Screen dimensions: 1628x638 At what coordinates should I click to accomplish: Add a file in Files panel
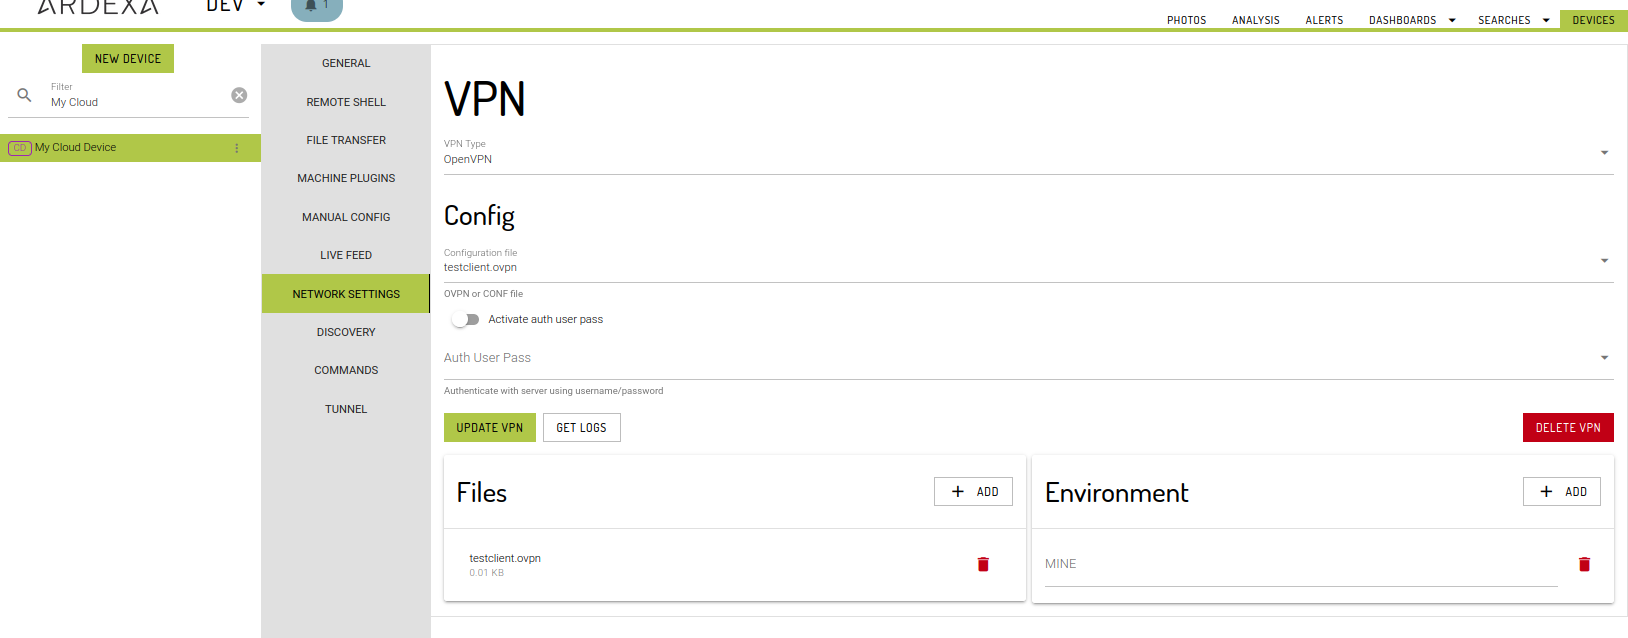973,492
